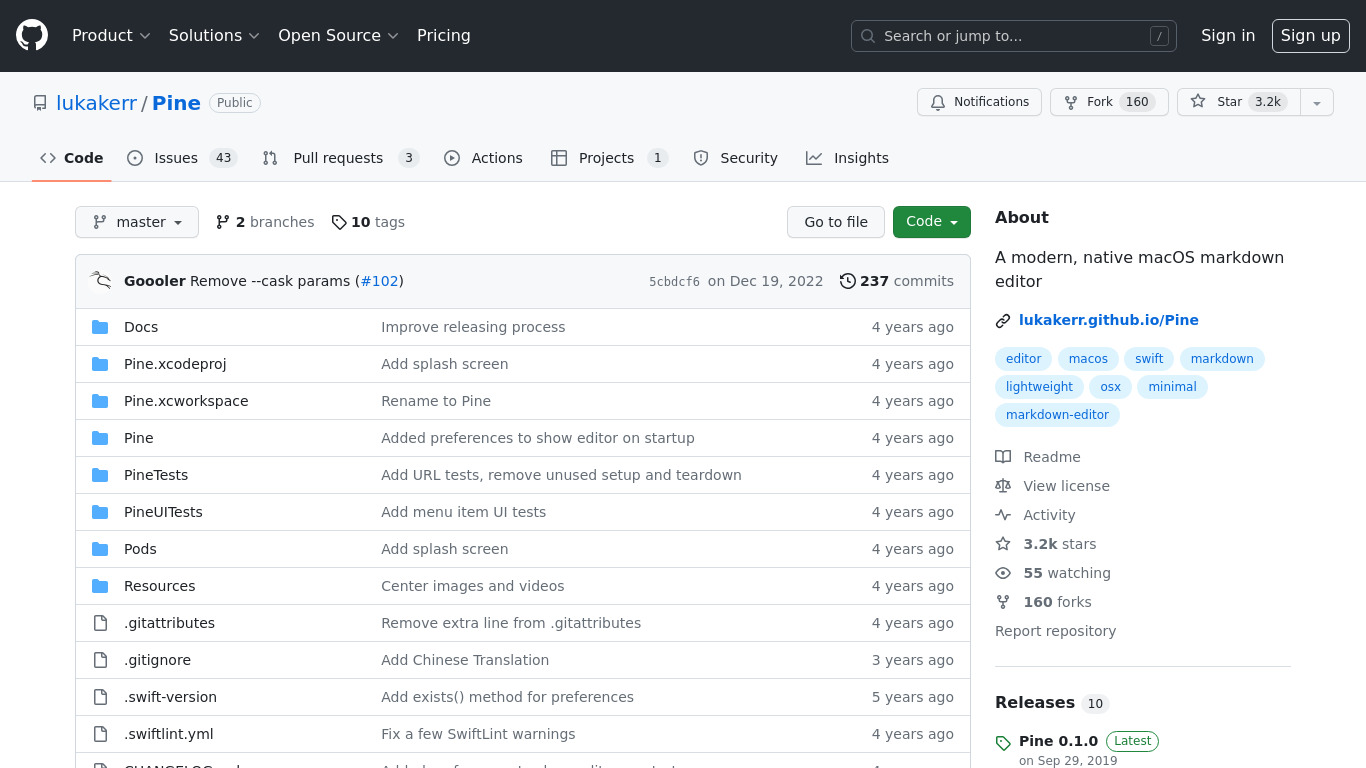Star the repository with Star button

coord(1239,102)
